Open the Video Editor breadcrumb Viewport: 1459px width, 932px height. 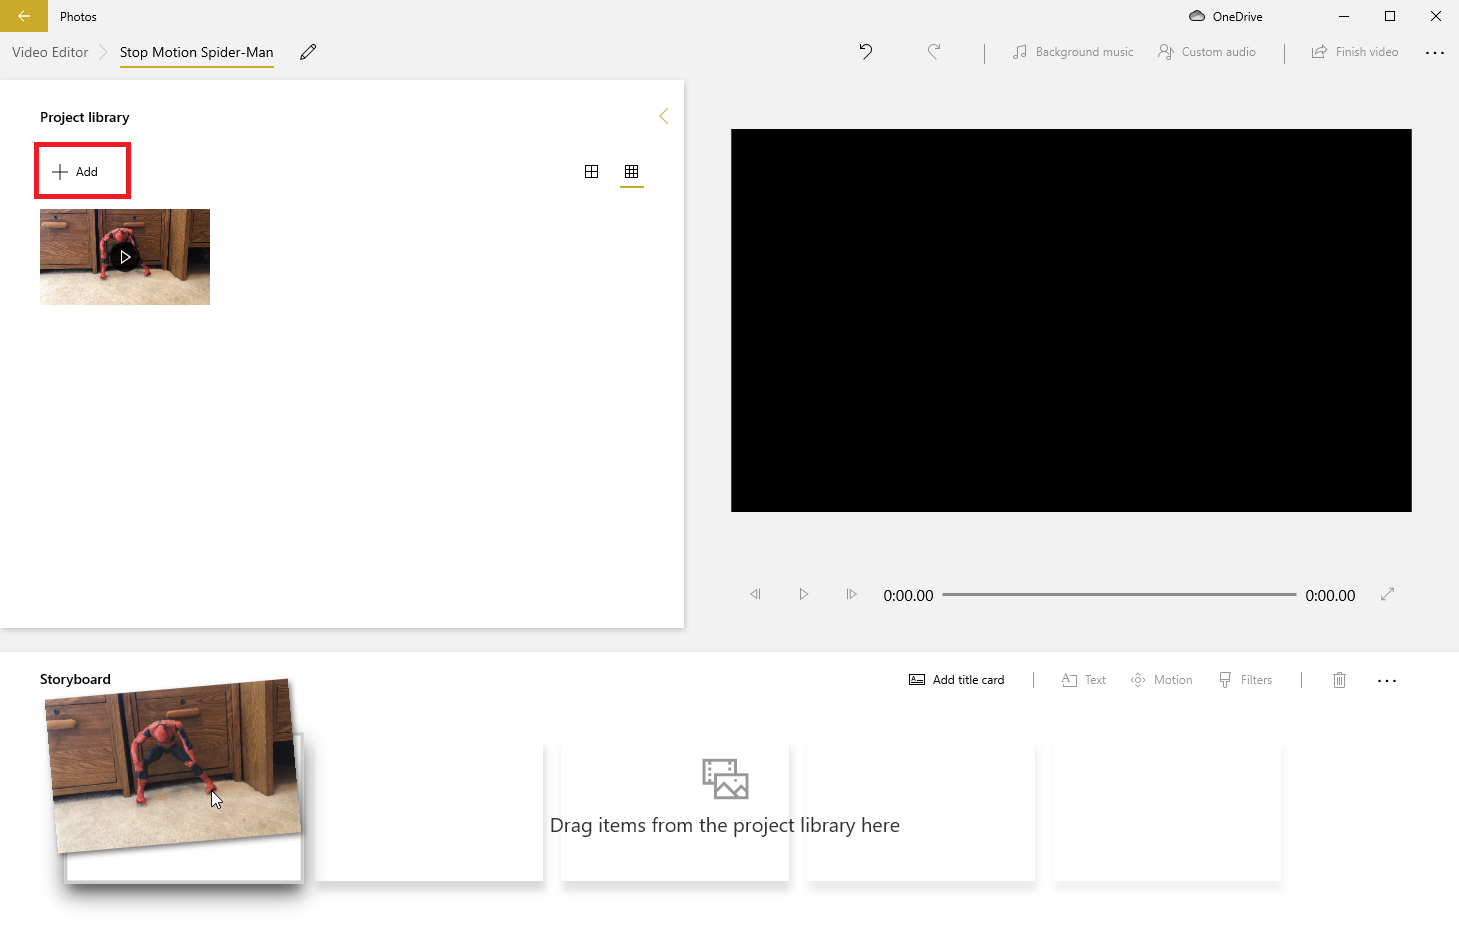[50, 52]
